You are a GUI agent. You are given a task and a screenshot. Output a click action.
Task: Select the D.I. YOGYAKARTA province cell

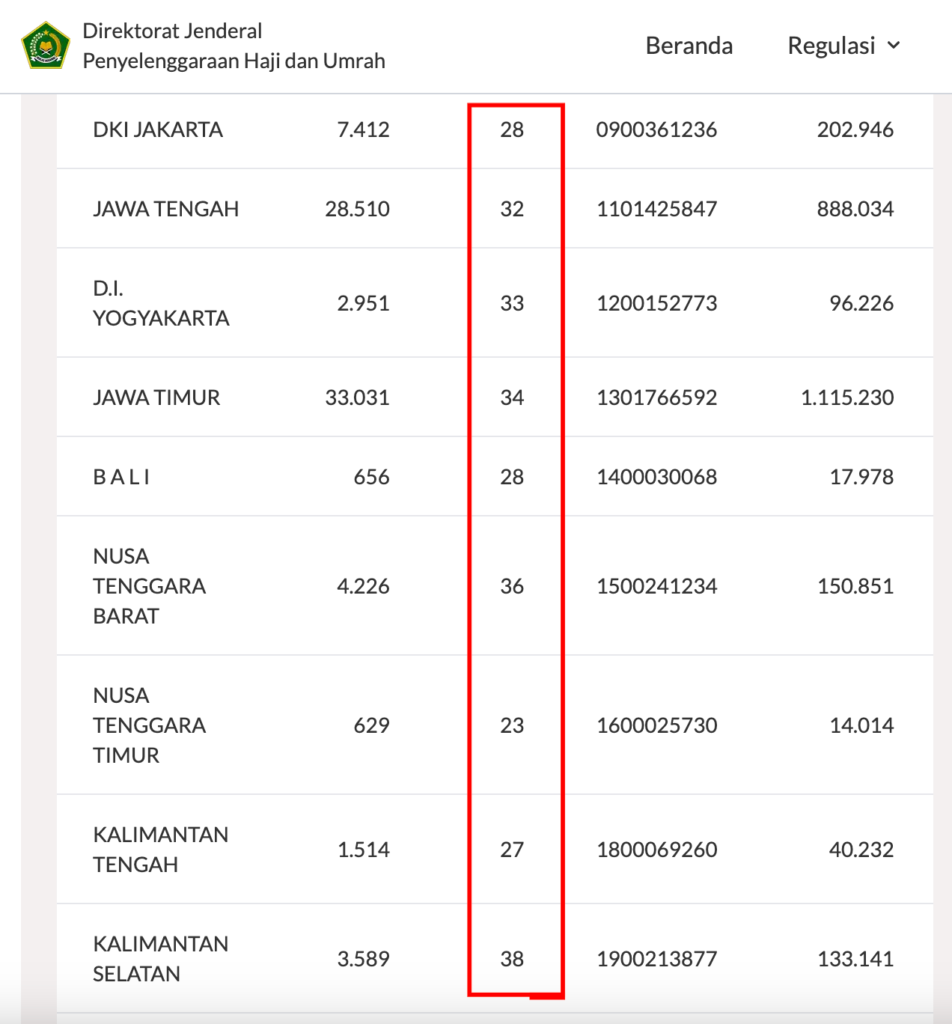tap(161, 303)
